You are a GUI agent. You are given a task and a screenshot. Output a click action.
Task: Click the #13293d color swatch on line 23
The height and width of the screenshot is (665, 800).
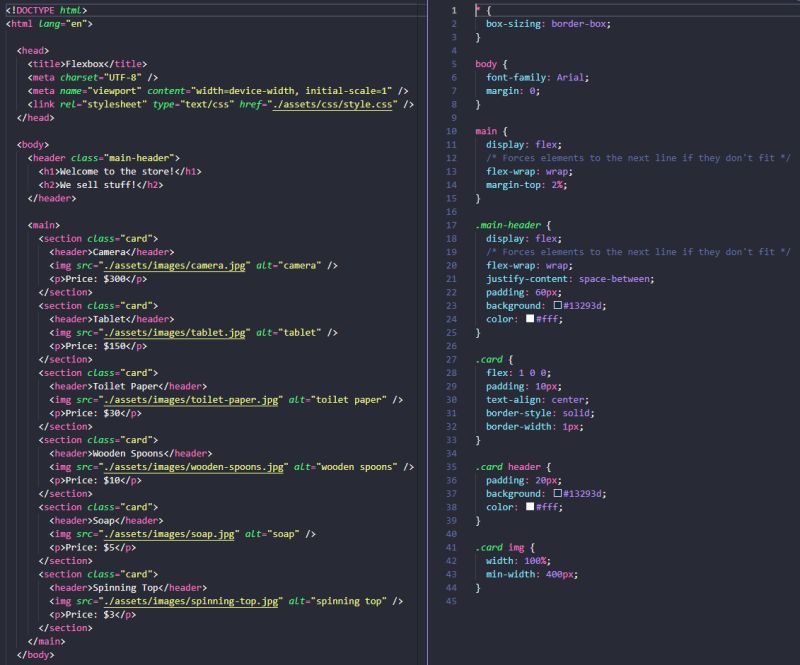(x=558, y=305)
